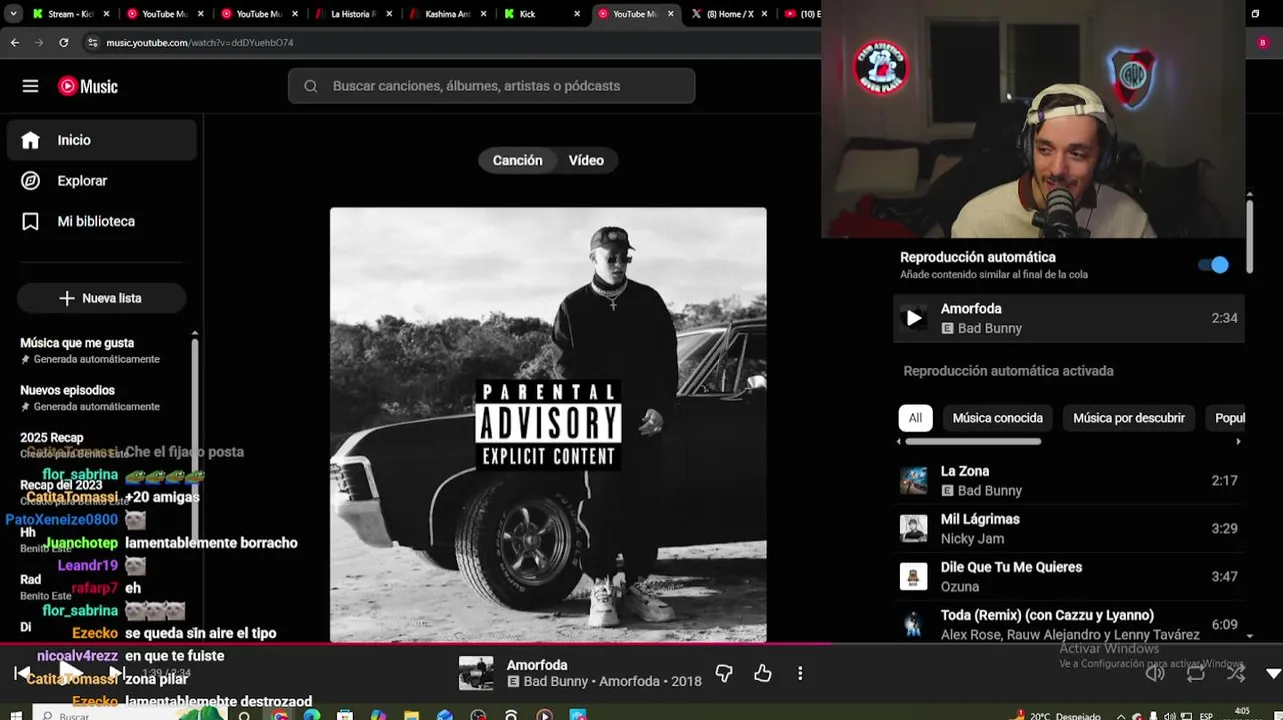Open the volume control

point(1155,673)
